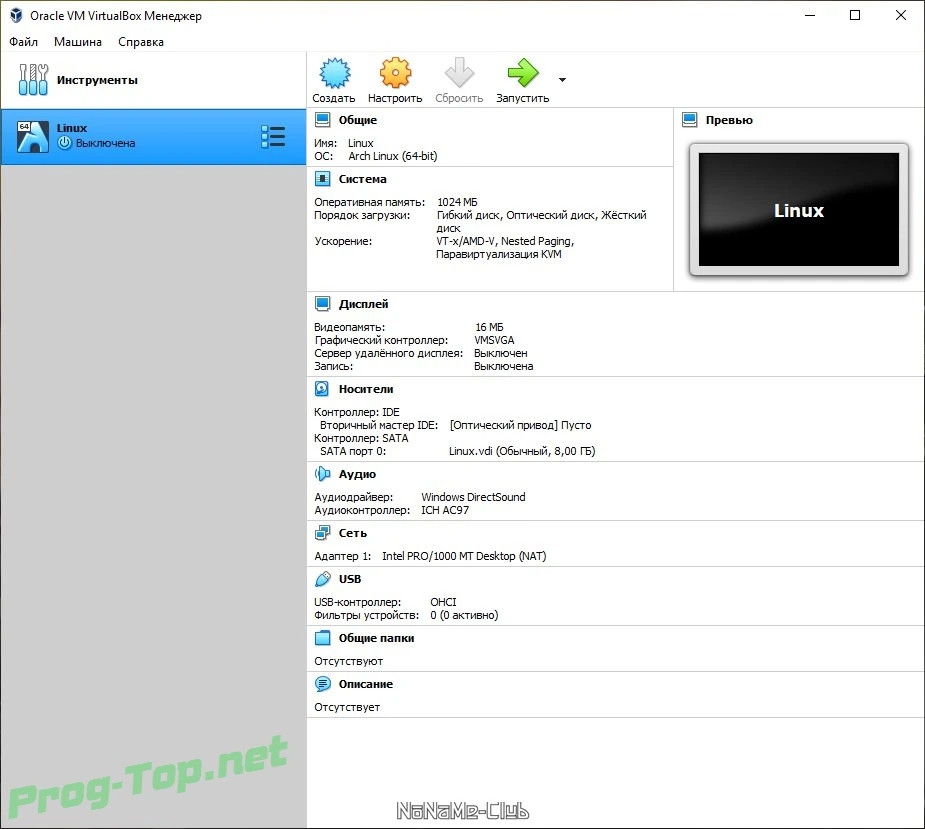Click the Linux.vdi disk entry
This screenshot has height=829, width=925.
click(x=522, y=451)
